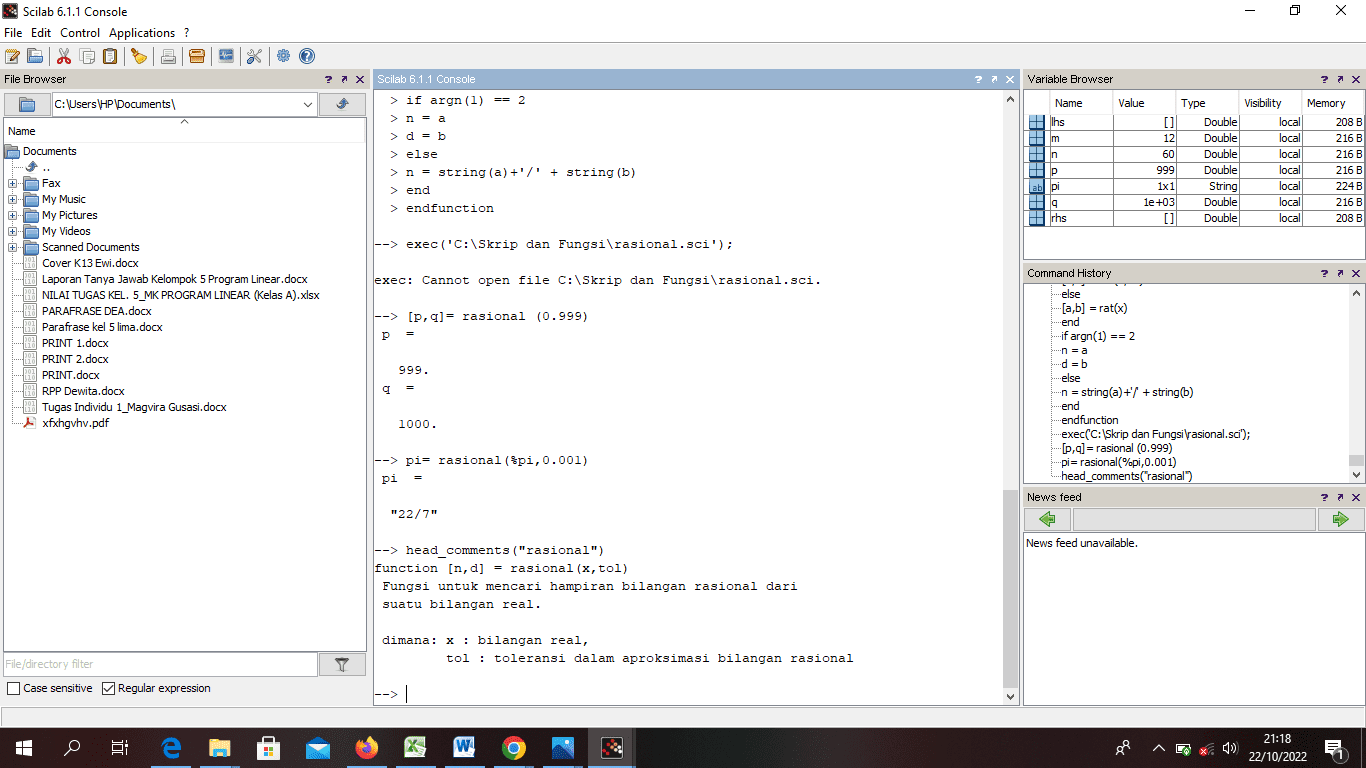Viewport: 1366px width, 768px height.
Task: Click Command History vertical scrollbar
Action: coord(1356,461)
